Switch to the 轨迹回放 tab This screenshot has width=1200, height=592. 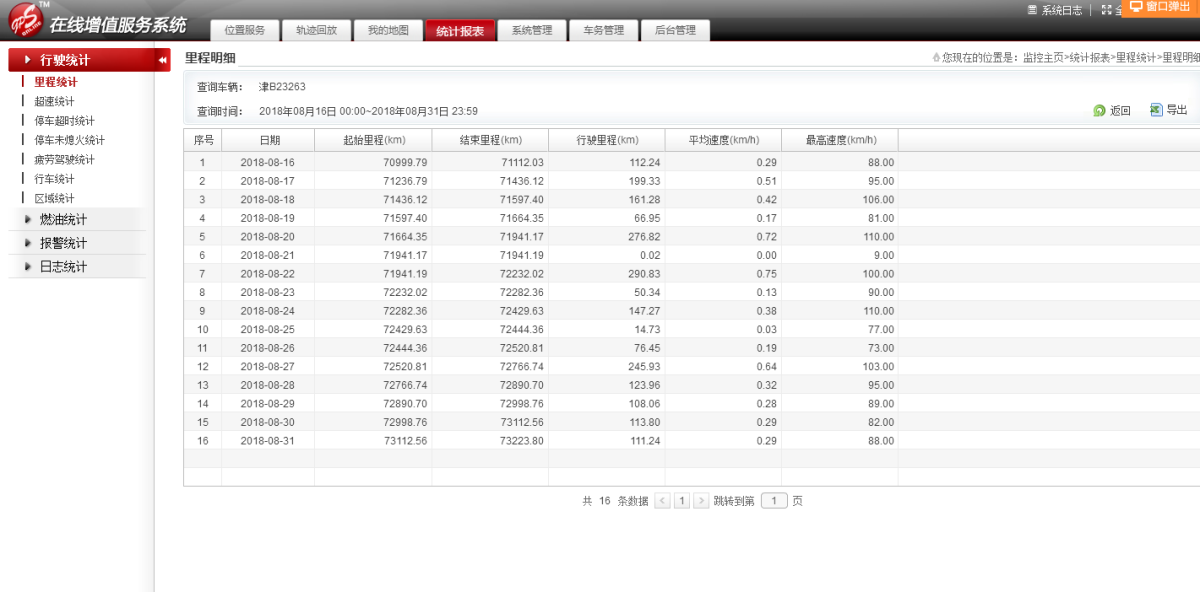point(316,31)
